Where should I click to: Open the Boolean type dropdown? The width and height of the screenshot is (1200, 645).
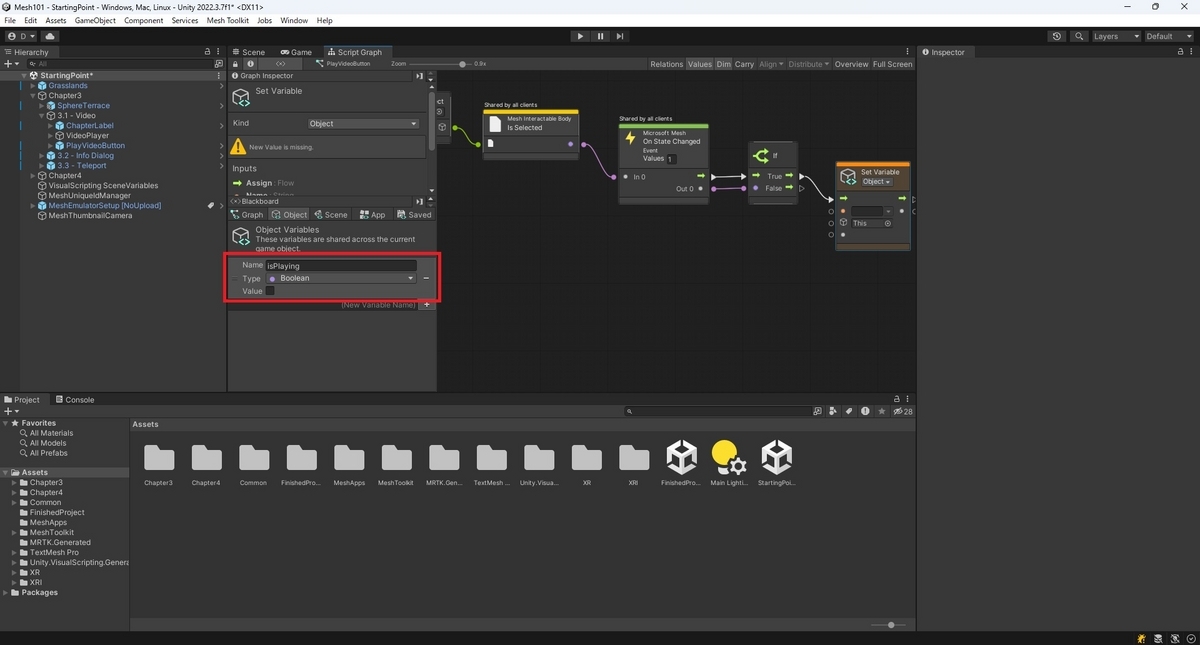coord(341,278)
